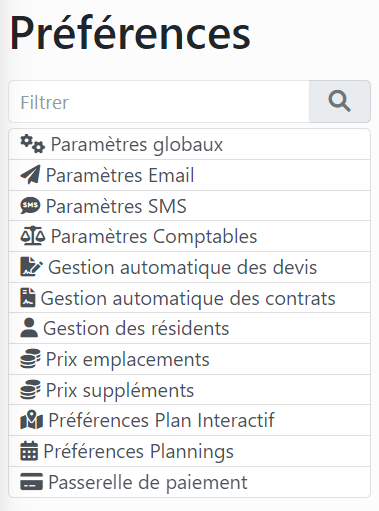Click the signature document icon for devis
Image resolution: width=379 pixels, height=511 pixels.
(31, 267)
